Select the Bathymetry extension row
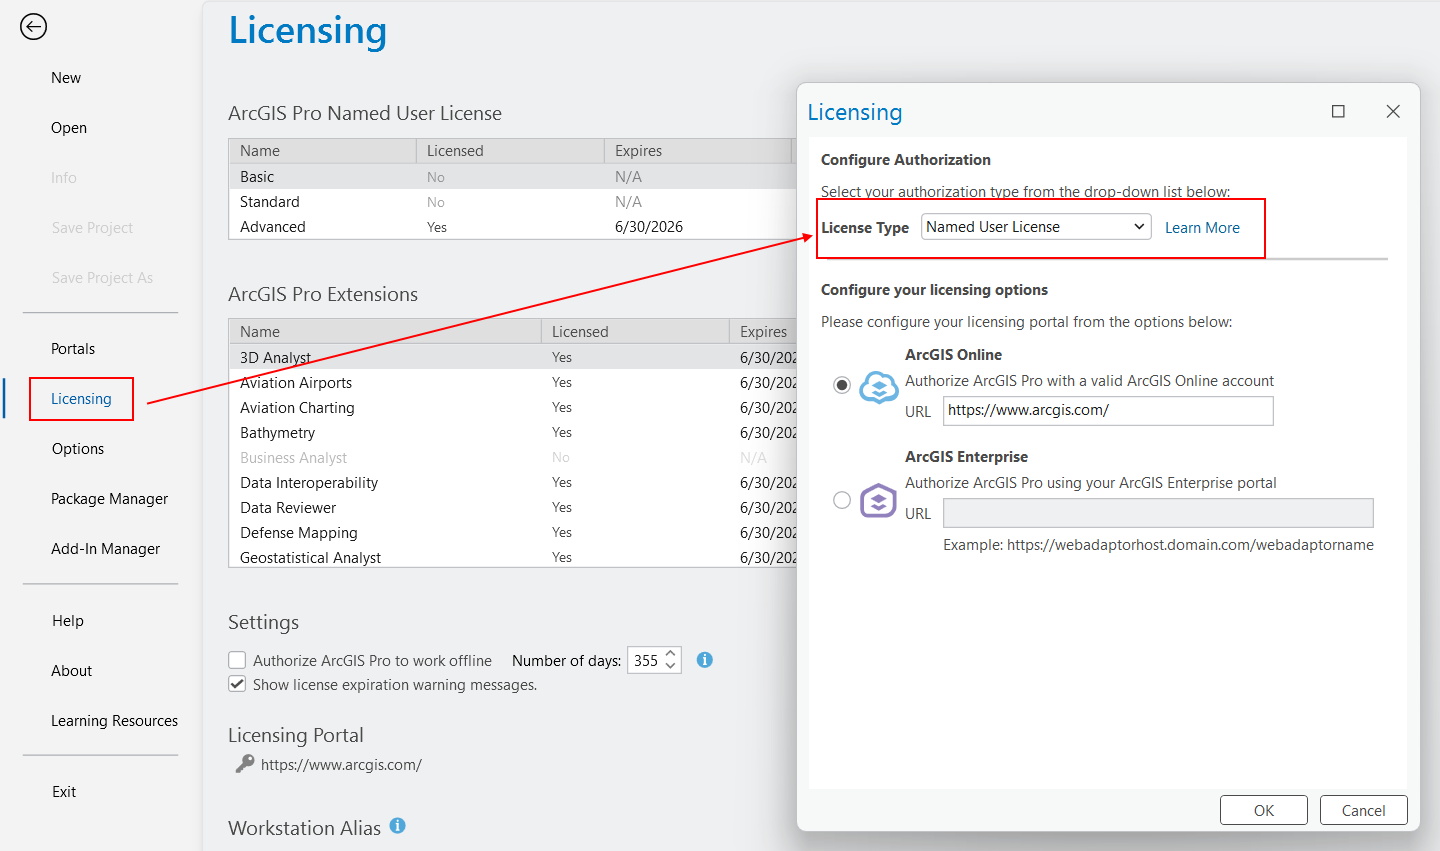 (x=512, y=433)
